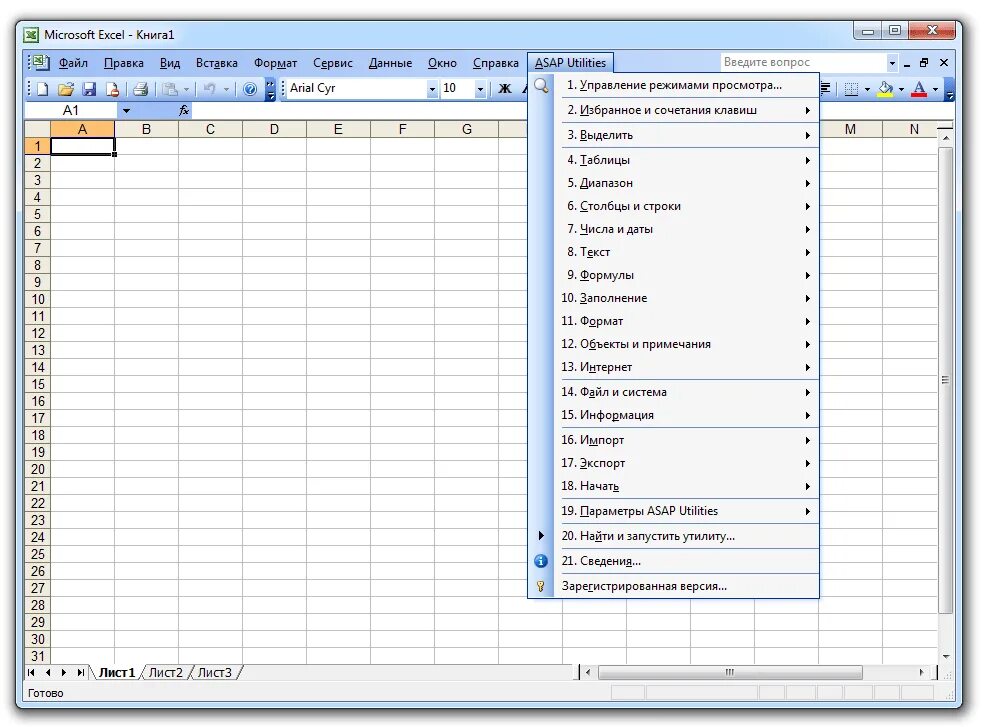
Task: Click the New workbook icon
Action: click(x=43, y=89)
